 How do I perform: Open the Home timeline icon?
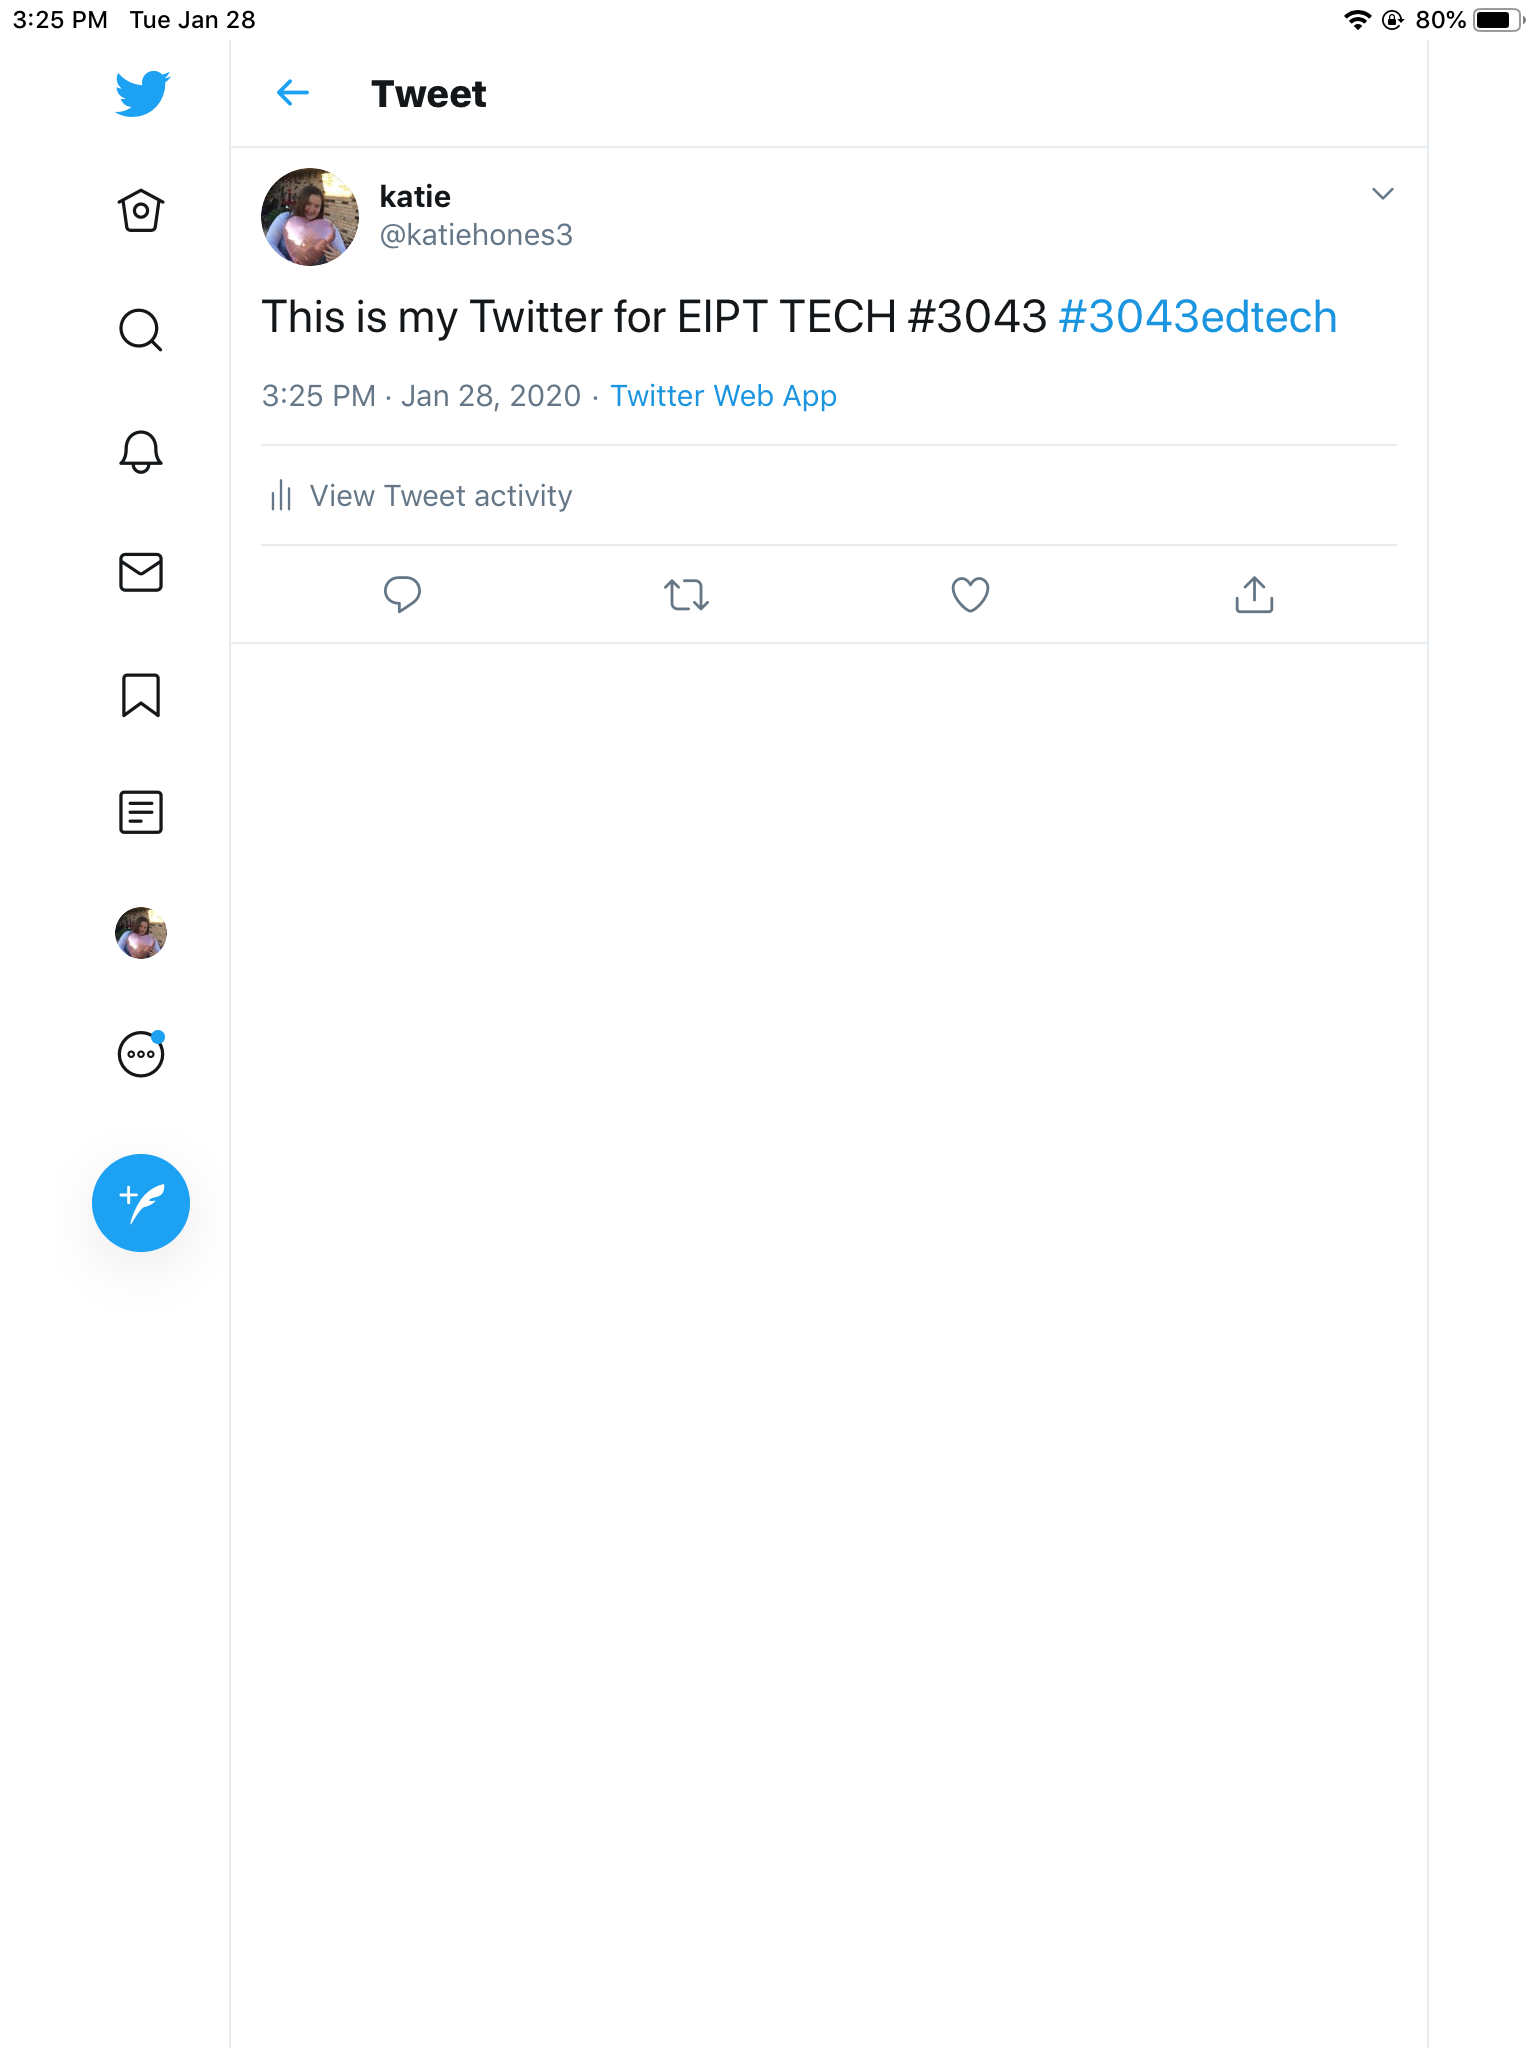point(141,211)
